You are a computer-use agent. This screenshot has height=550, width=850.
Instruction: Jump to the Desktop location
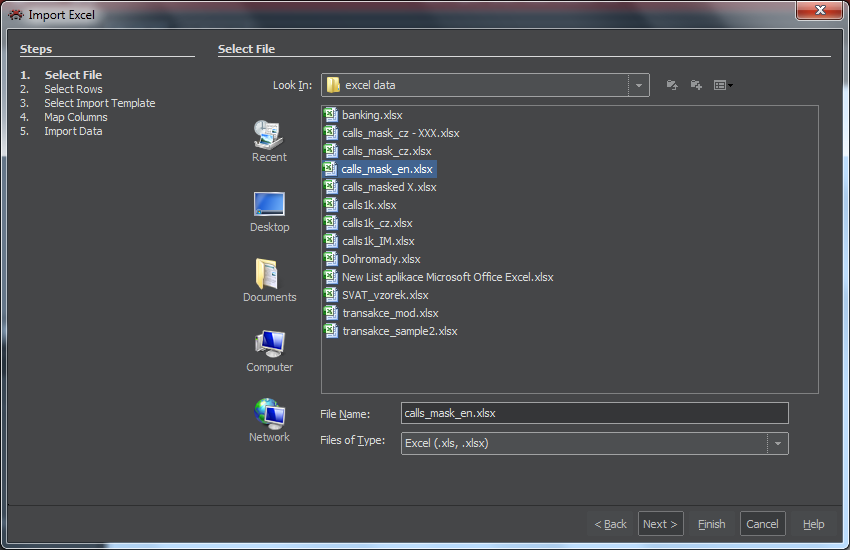[x=269, y=211]
